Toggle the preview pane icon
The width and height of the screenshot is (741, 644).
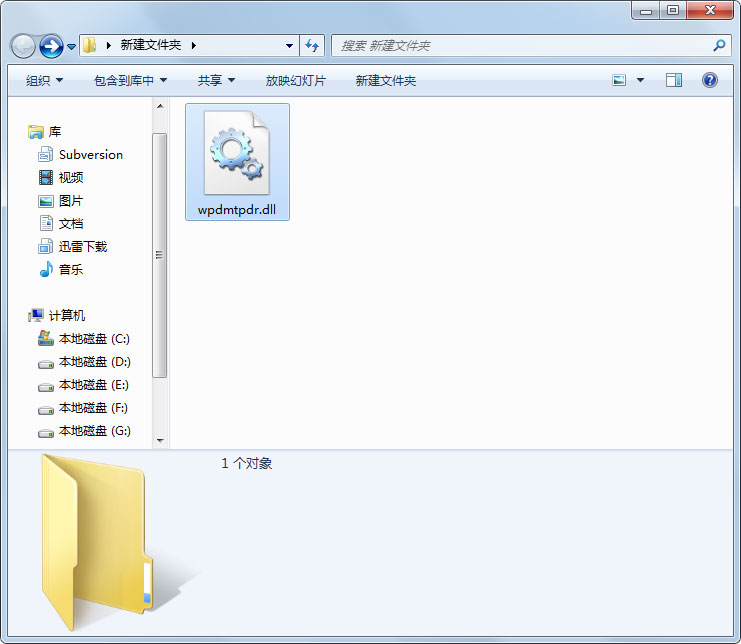coord(674,80)
